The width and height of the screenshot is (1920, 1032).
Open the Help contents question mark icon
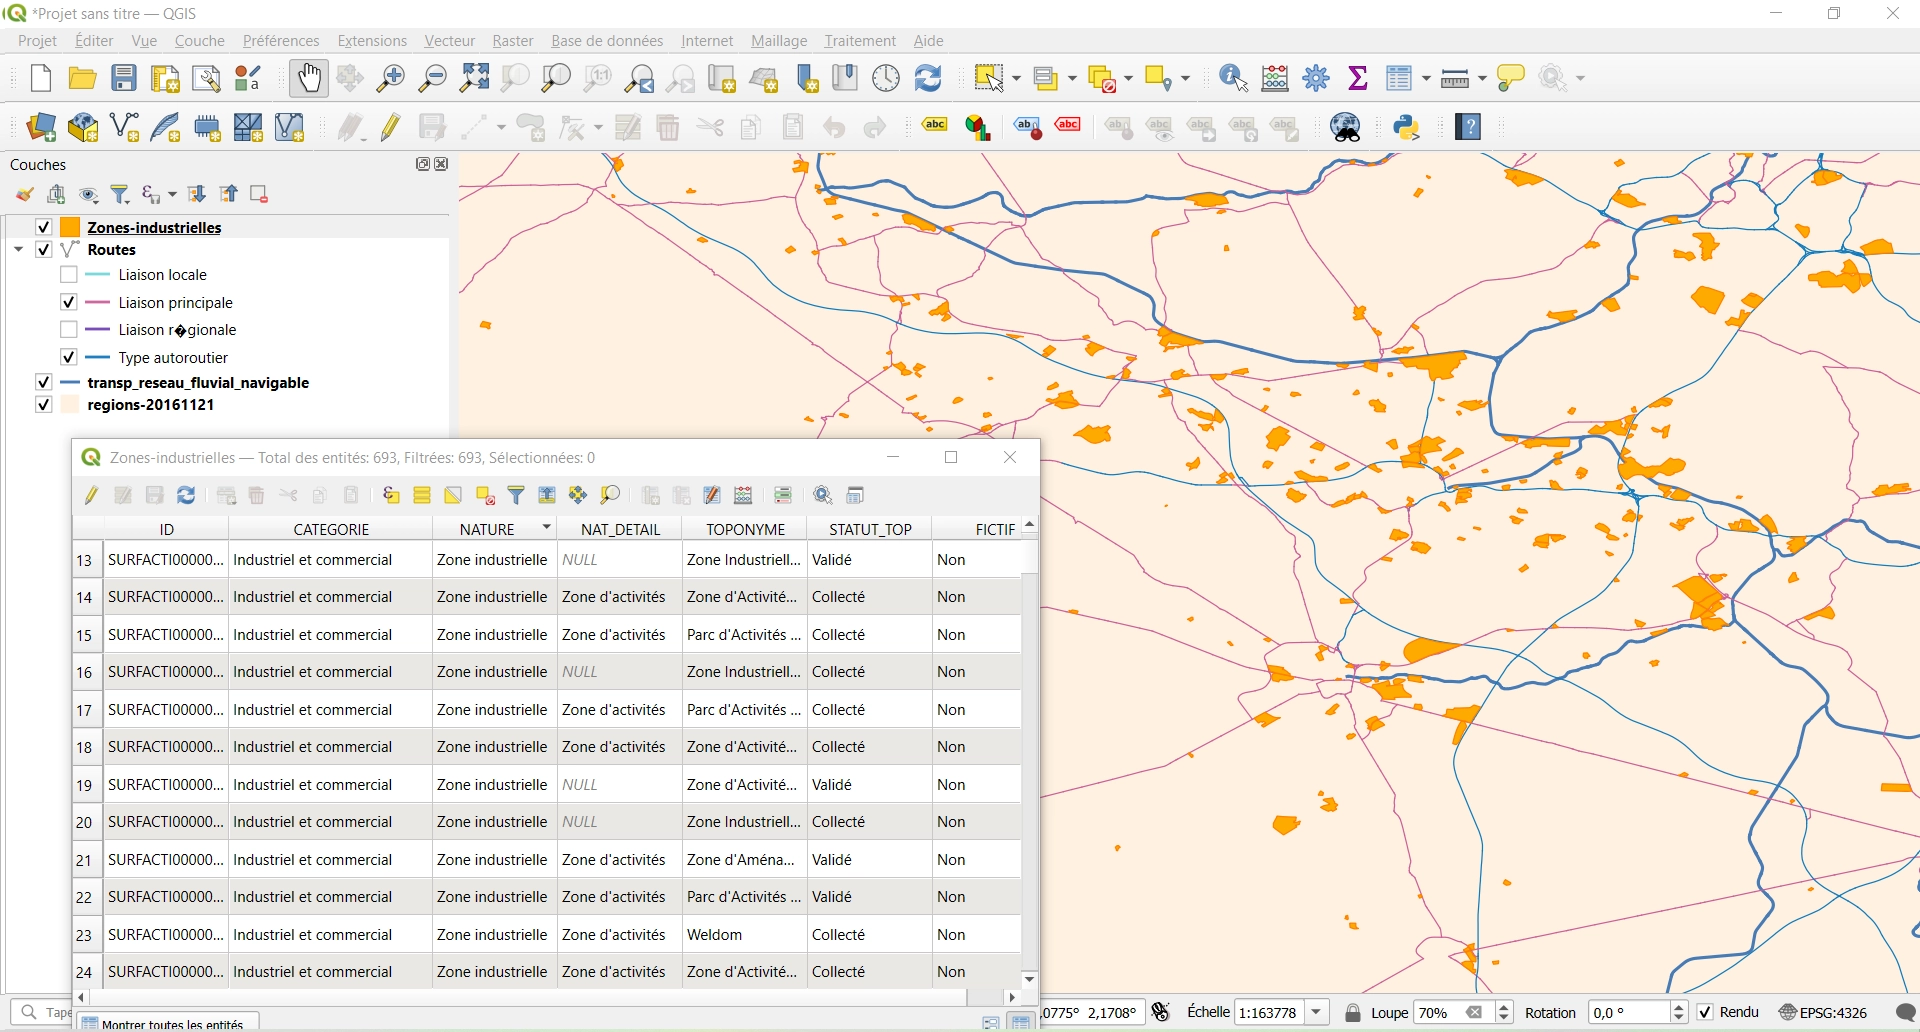click(1470, 128)
